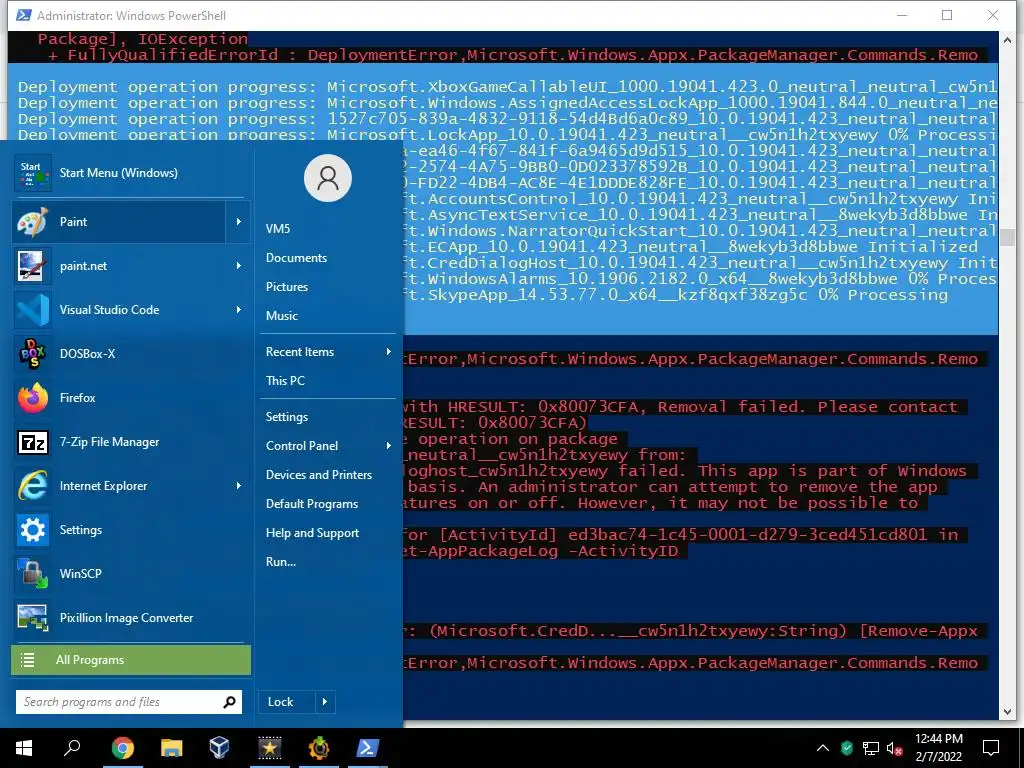This screenshot has height=768, width=1024.
Task: Launch 7-Zip File Manager
Action: [131, 441]
